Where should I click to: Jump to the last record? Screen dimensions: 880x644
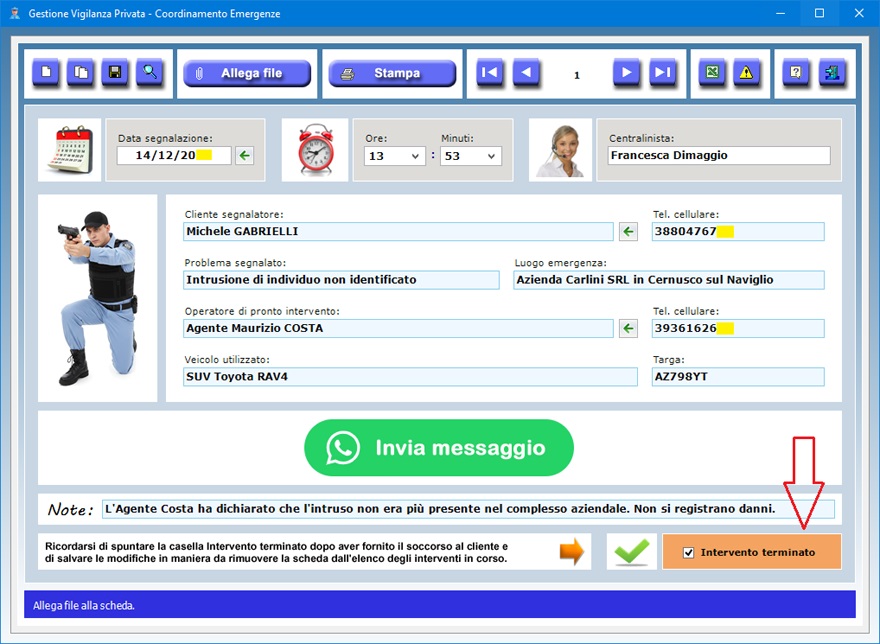pyautogui.click(x=662, y=73)
